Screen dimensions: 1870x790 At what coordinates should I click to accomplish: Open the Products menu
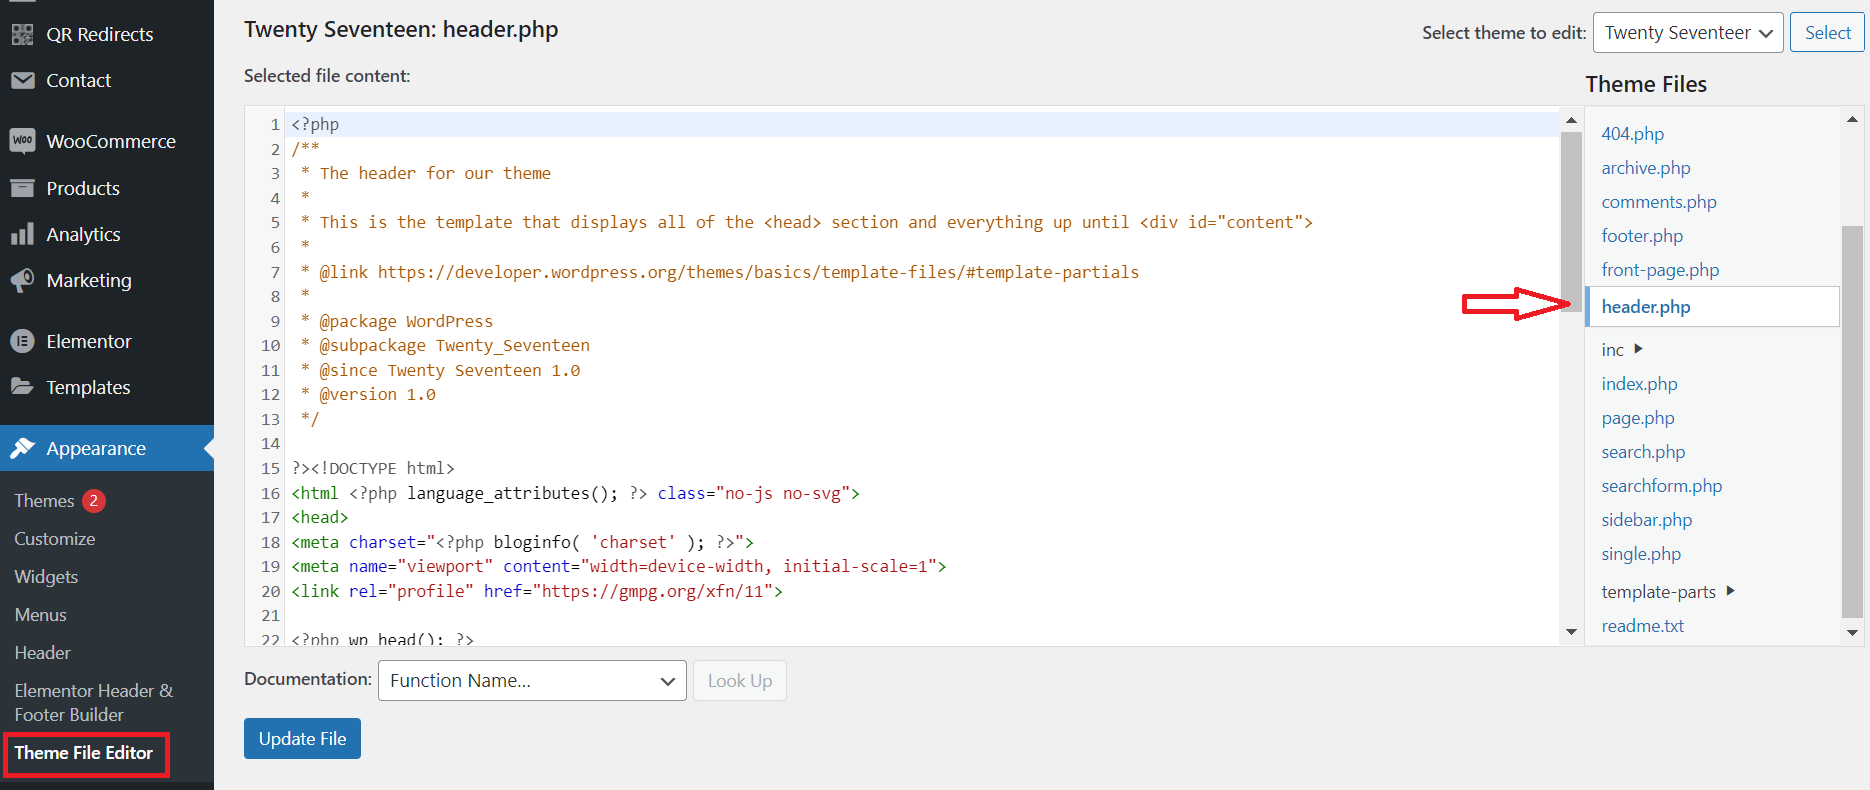pyautogui.click(x=83, y=188)
